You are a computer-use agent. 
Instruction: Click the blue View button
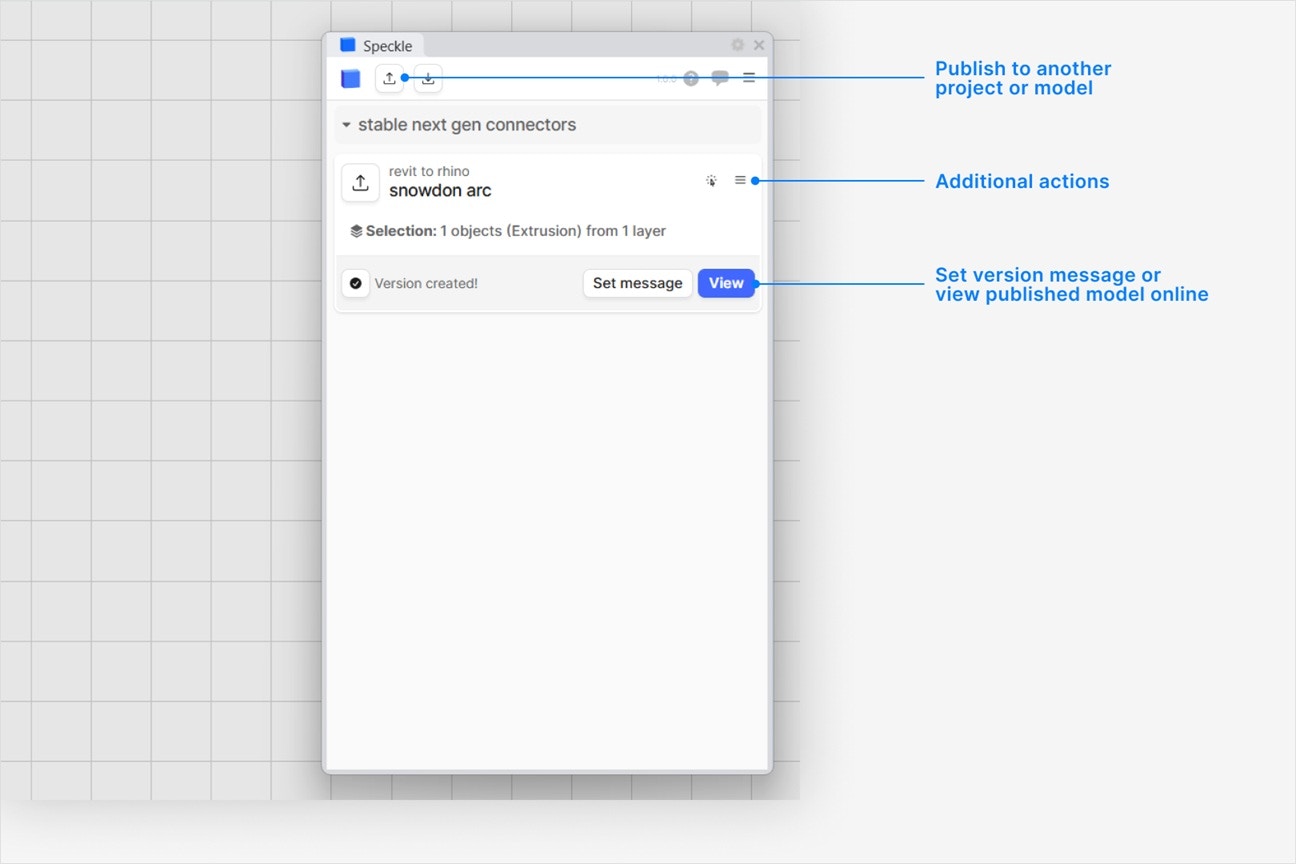pyautogui.click(x=726, y=283)
